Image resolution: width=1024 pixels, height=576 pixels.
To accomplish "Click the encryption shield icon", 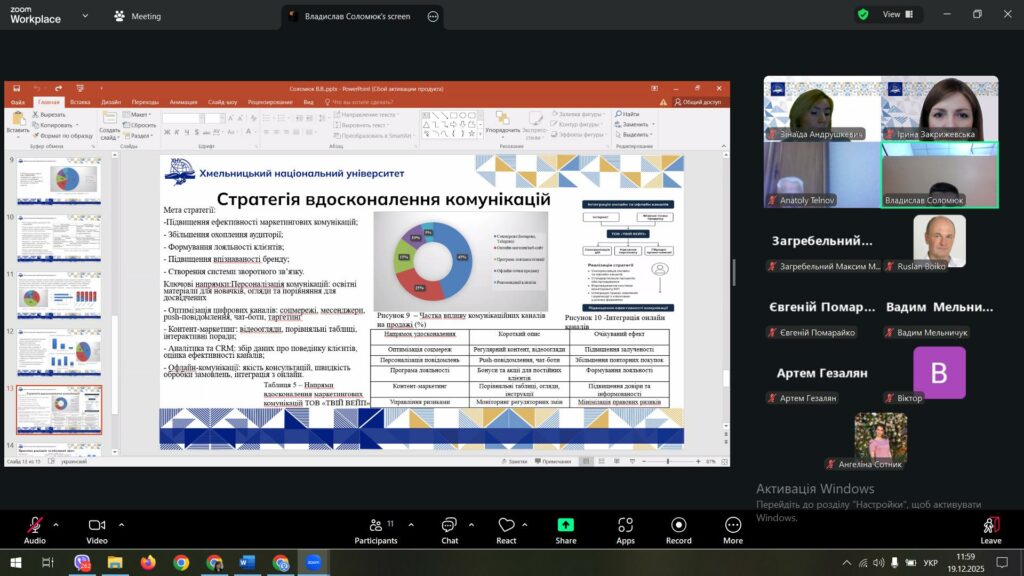I will pos(862,15).
